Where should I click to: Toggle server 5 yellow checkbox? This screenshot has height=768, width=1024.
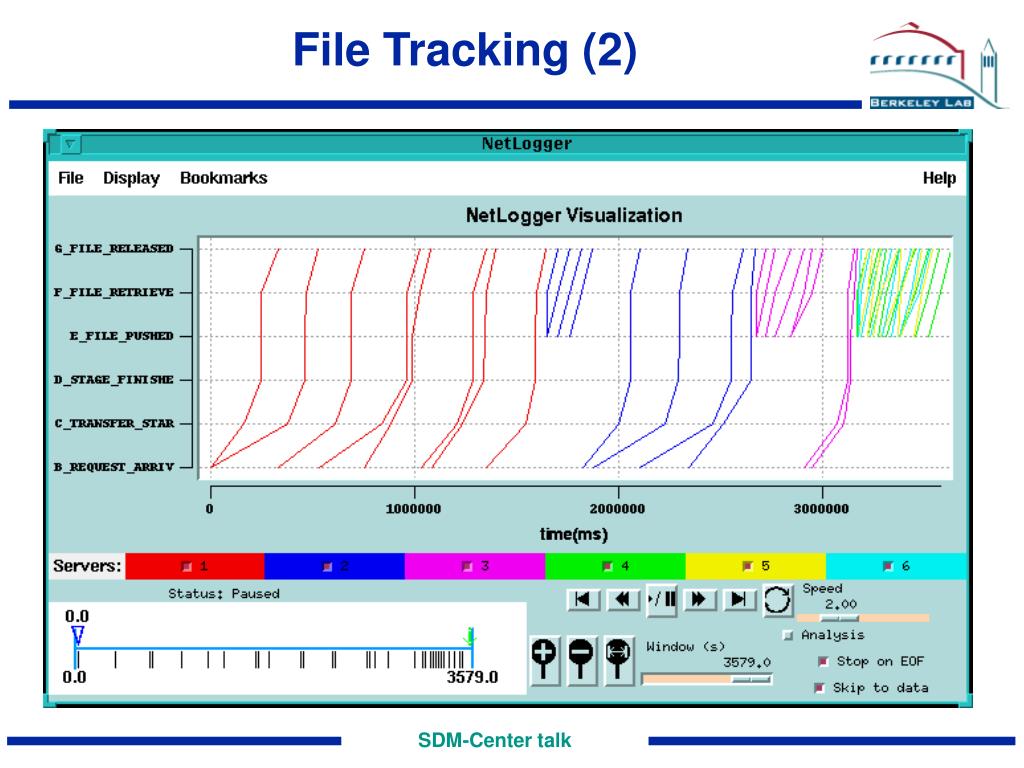748,566
